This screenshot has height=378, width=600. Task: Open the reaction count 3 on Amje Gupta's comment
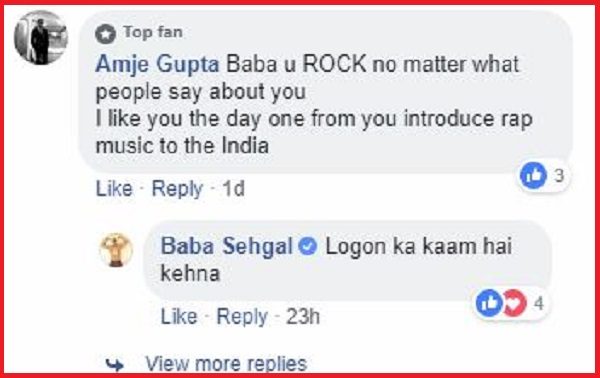click(x=559, y=176)
